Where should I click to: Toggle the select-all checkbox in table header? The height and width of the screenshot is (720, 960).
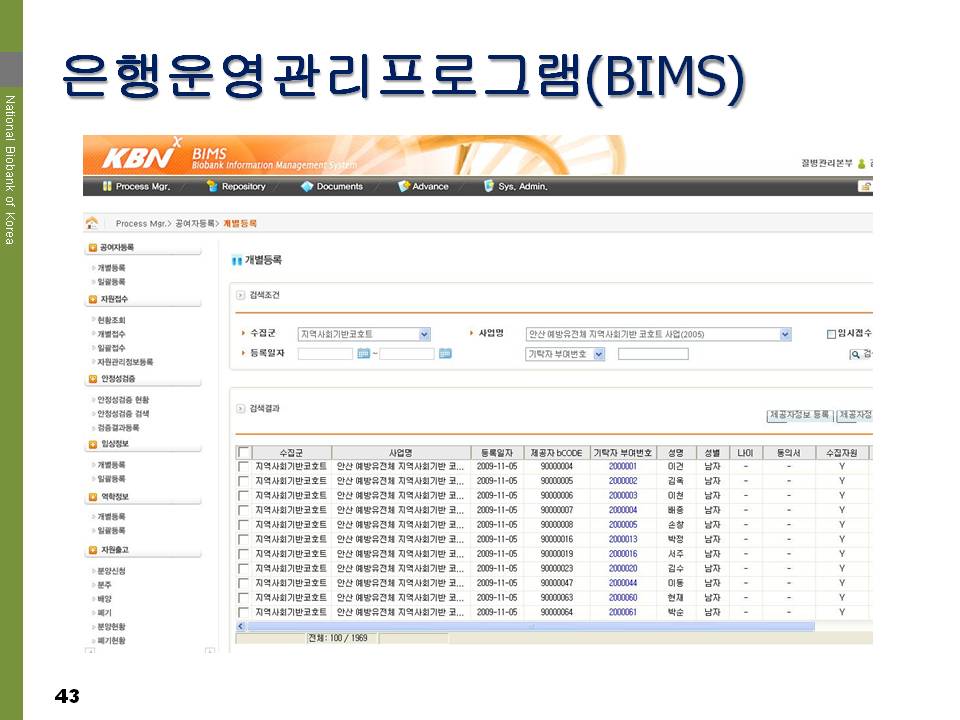[243, 452]
